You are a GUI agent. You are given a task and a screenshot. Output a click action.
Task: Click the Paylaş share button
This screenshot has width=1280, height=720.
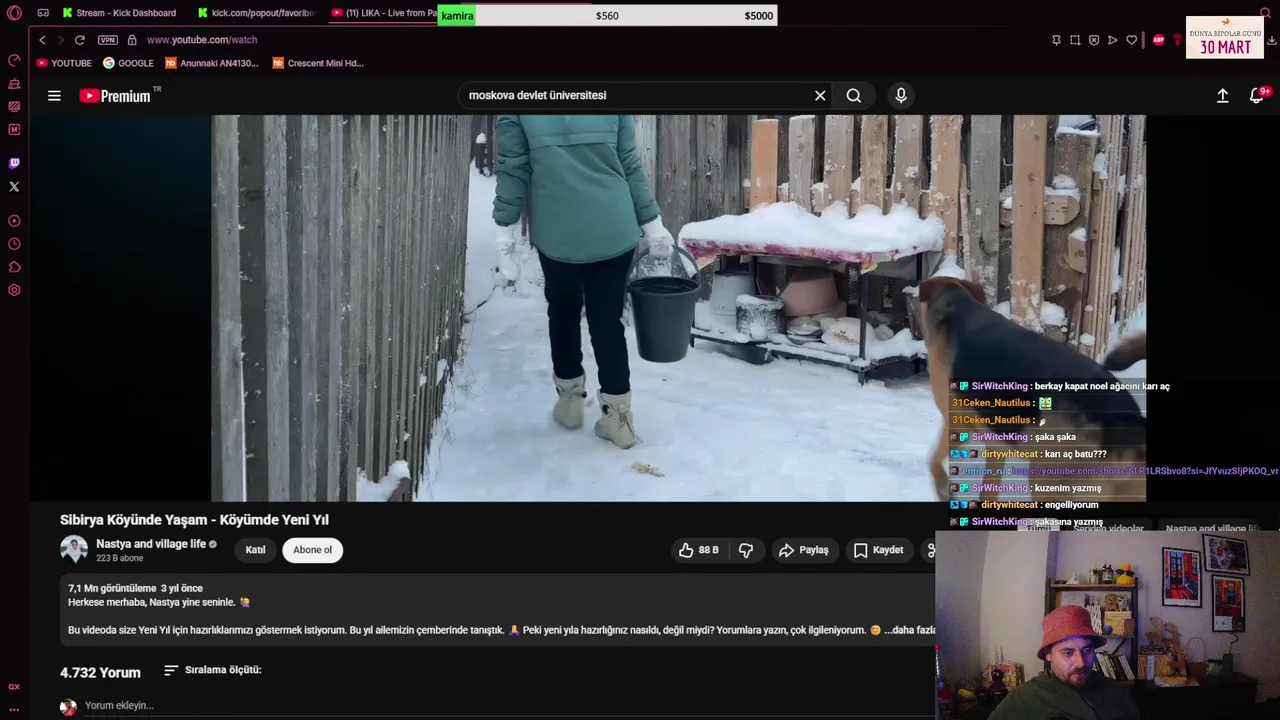(804, 550)
